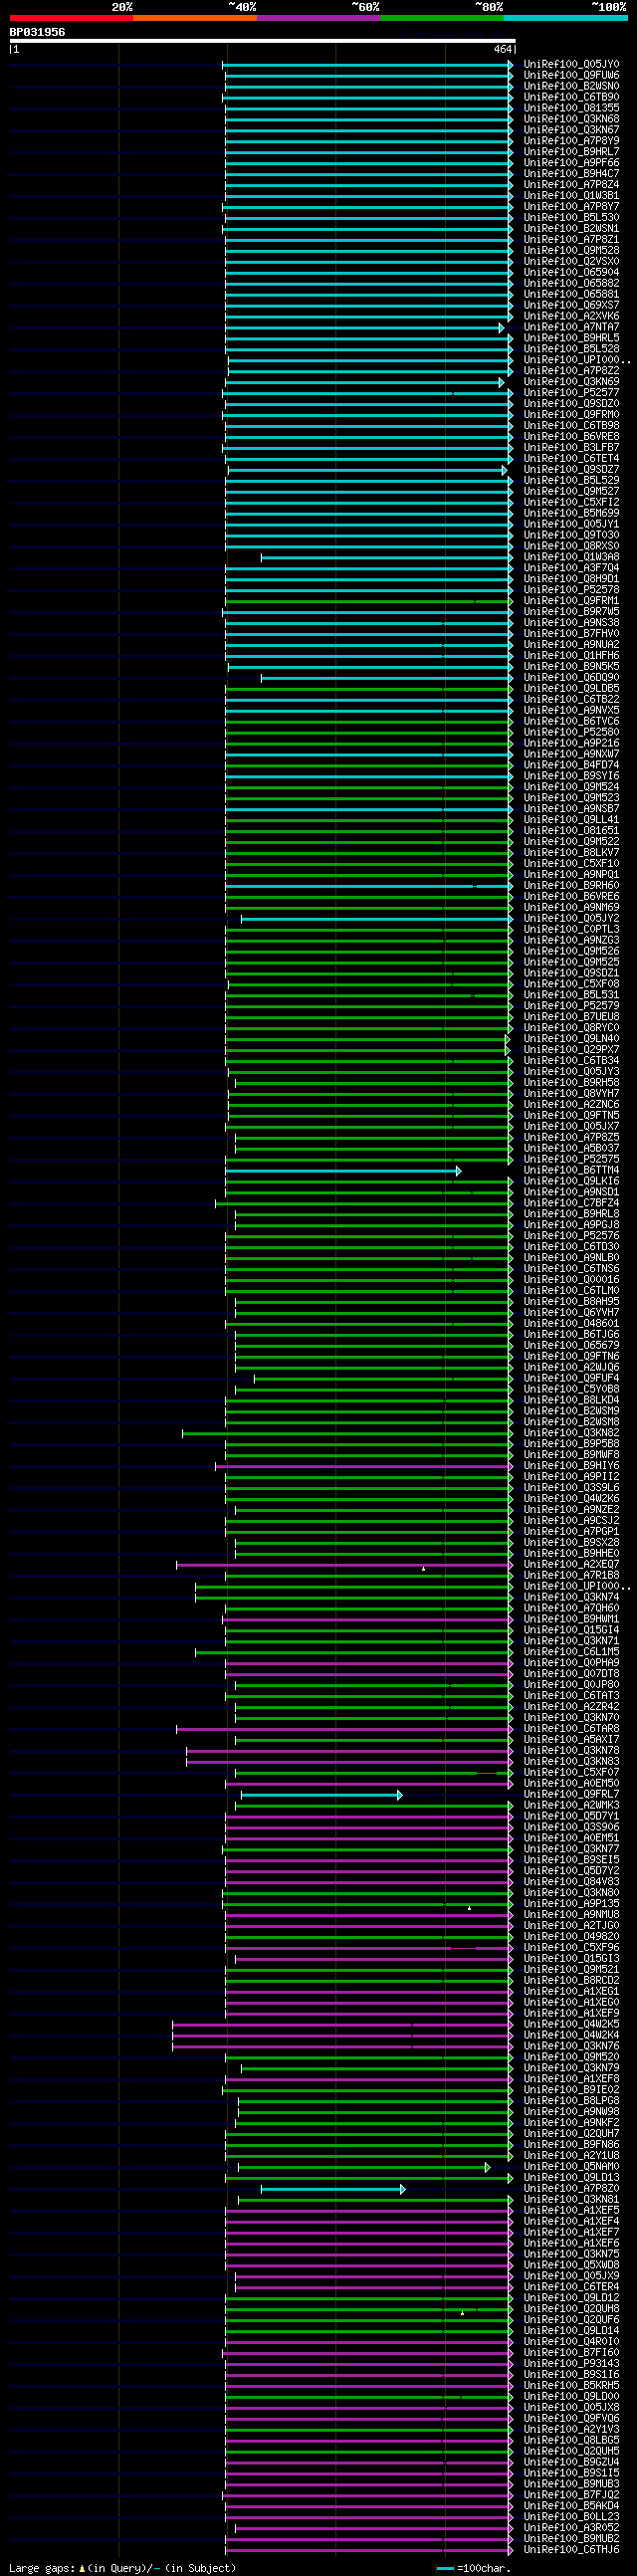This screenshot has height=2576, width=637.
Task: Select the UniRef100_Q0JP80 entry
Action: click(571, 1685)
